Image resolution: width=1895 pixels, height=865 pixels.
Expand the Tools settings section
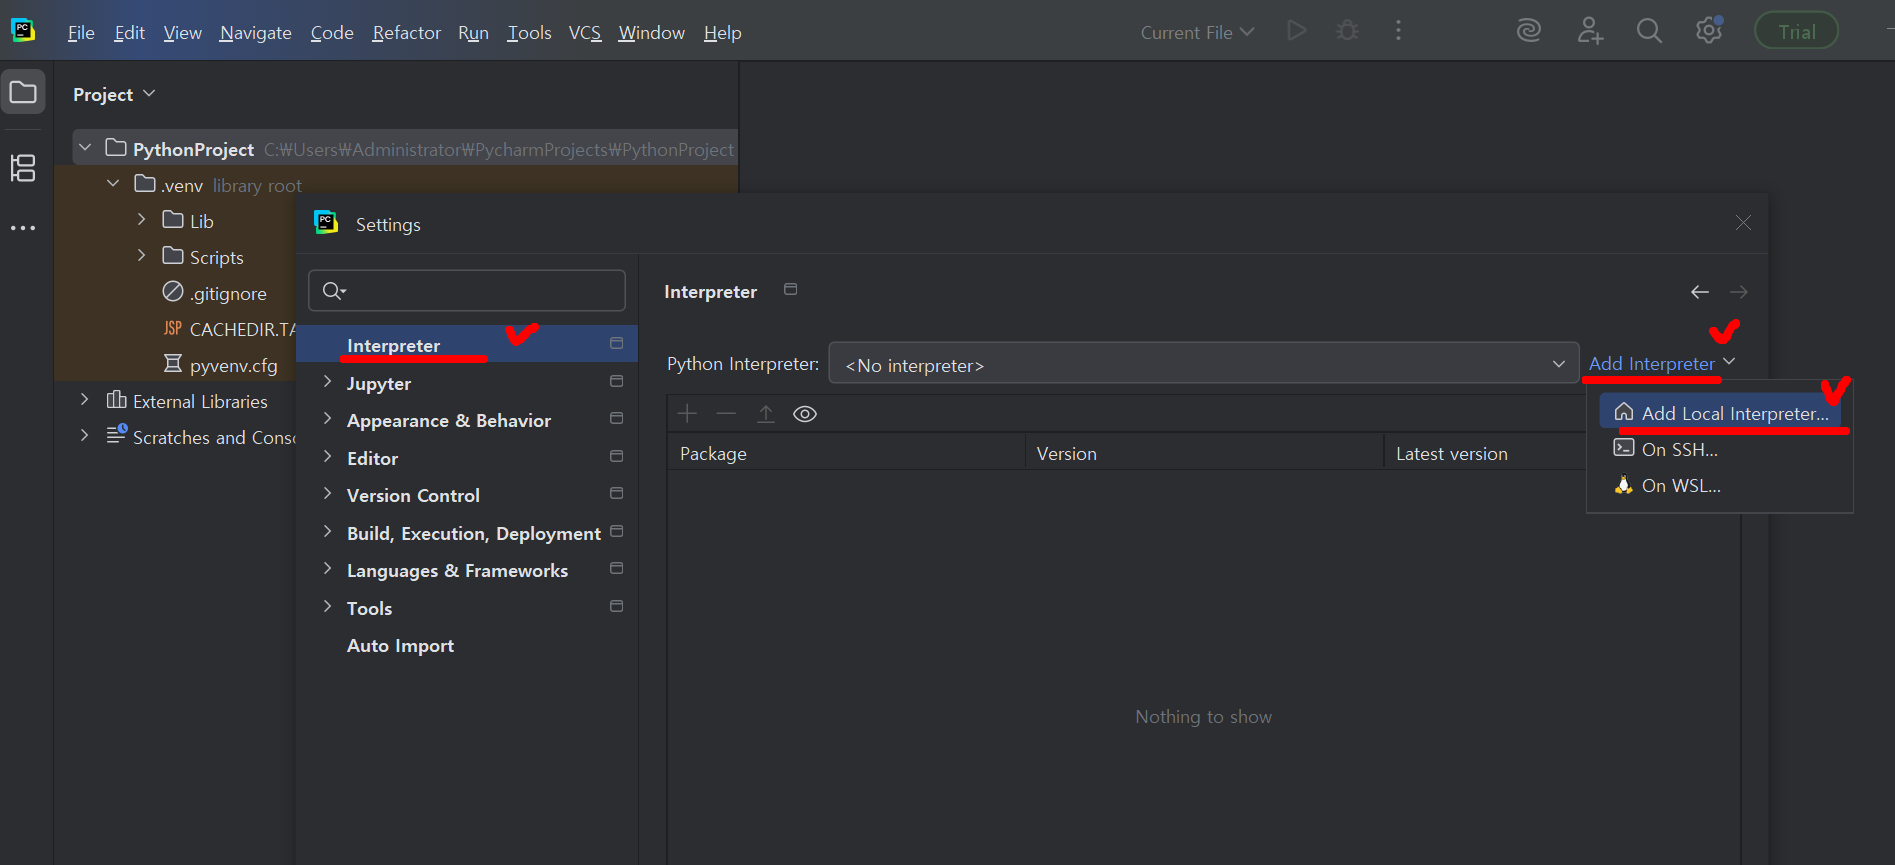point(327,607)
